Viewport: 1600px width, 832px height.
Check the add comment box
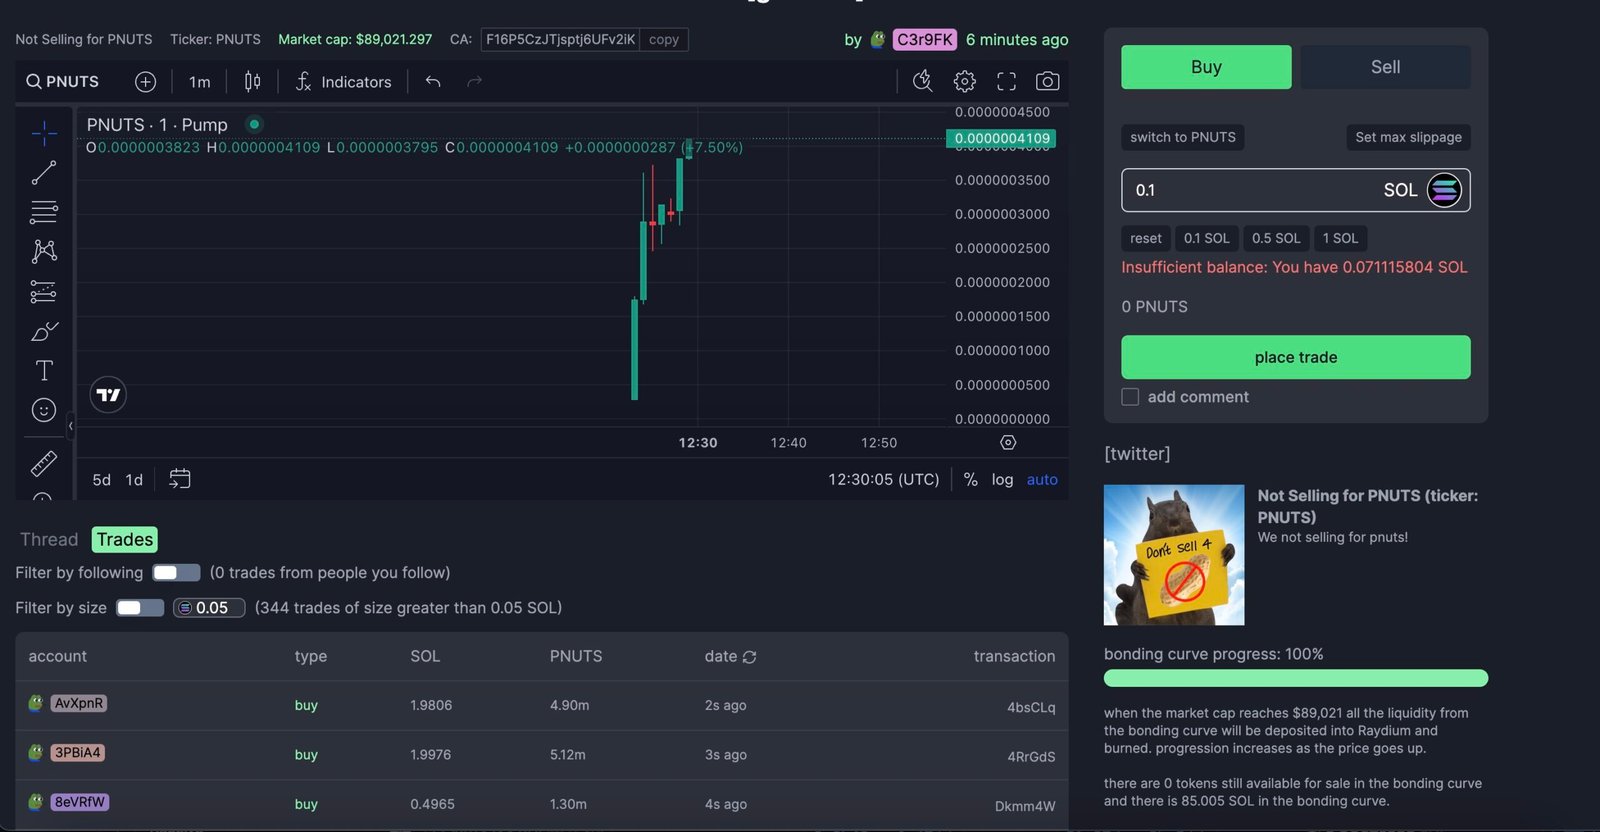(1130, 397)
